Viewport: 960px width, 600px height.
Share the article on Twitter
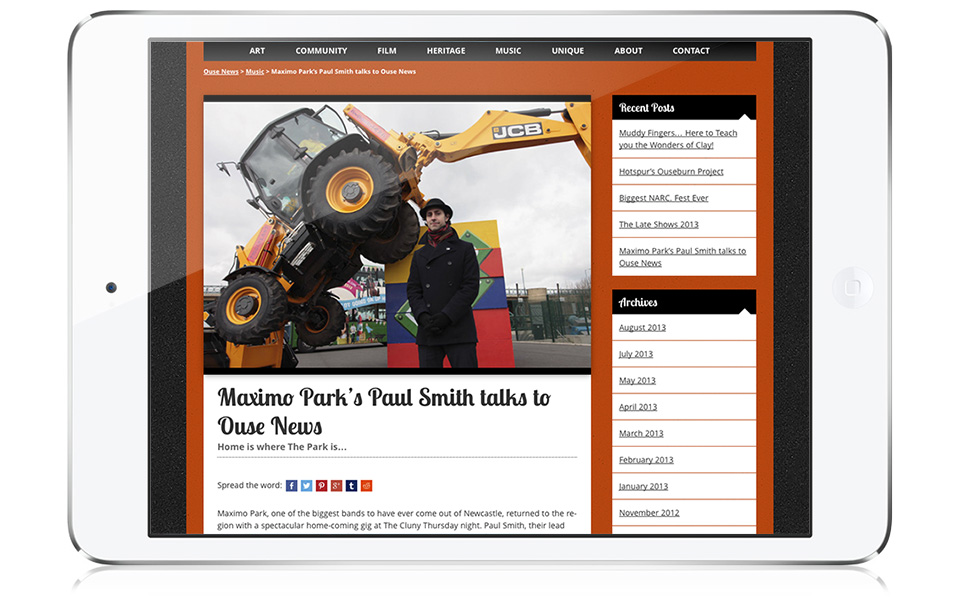pyautogui.click(x=307, y=486)
